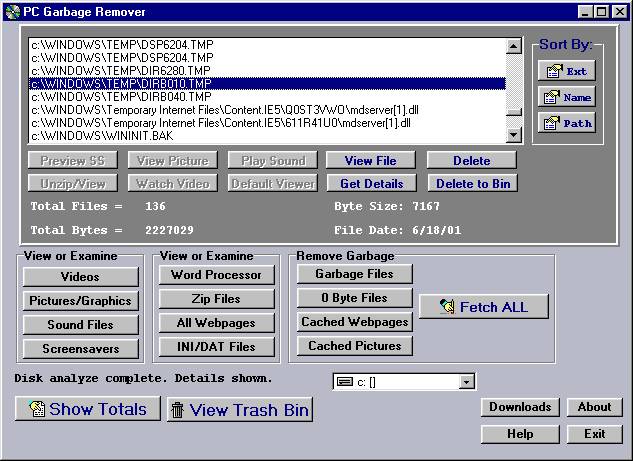
Task: Click the Watch Video button
Action: [x=173, y=184]
